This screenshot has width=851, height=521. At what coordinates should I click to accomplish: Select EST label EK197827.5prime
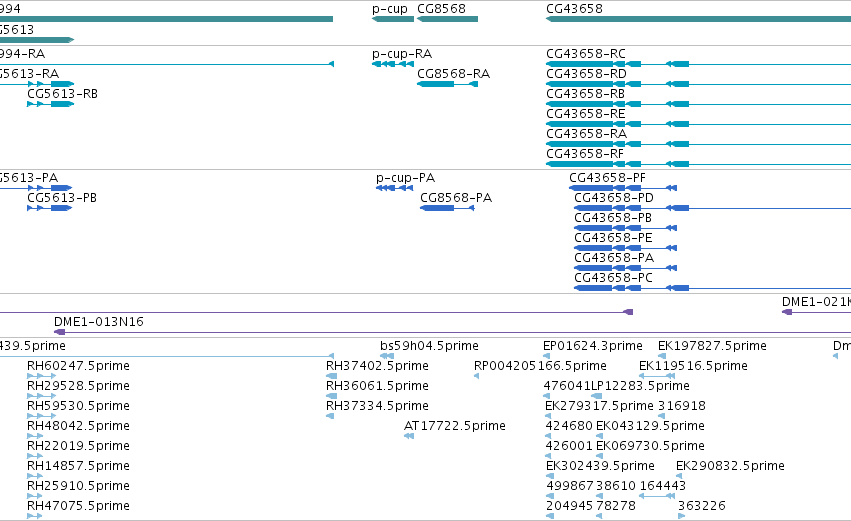(712, 346)
